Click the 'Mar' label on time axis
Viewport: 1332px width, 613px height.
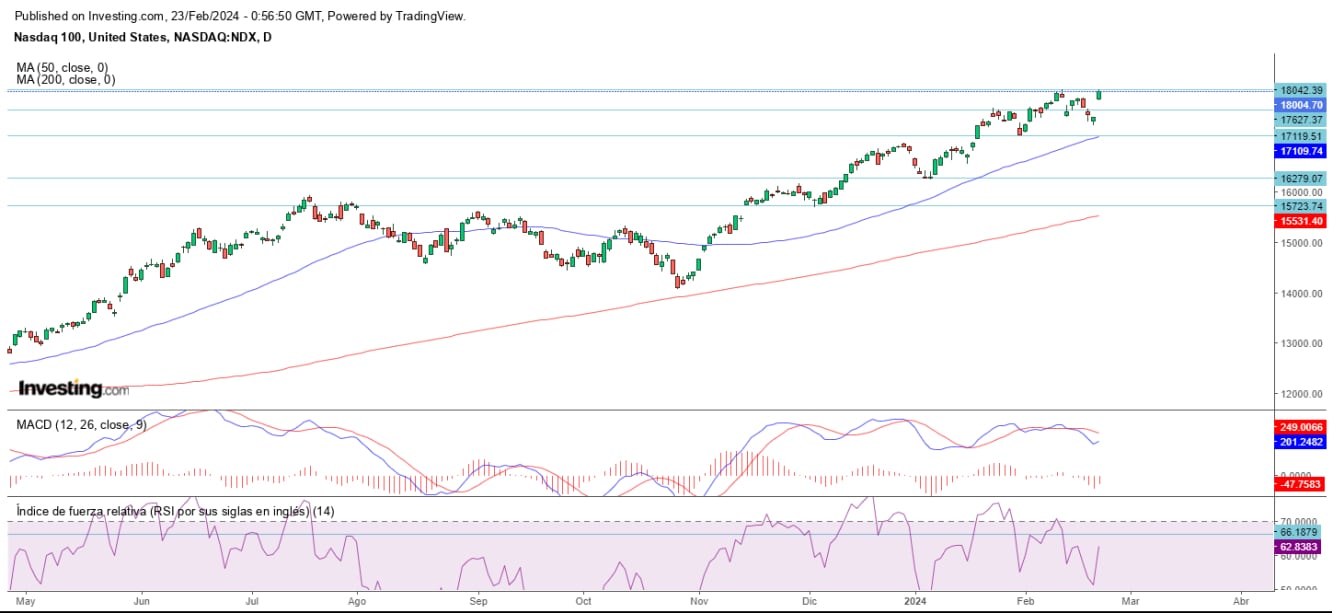pyautogui.click(x=1131, y=603)
